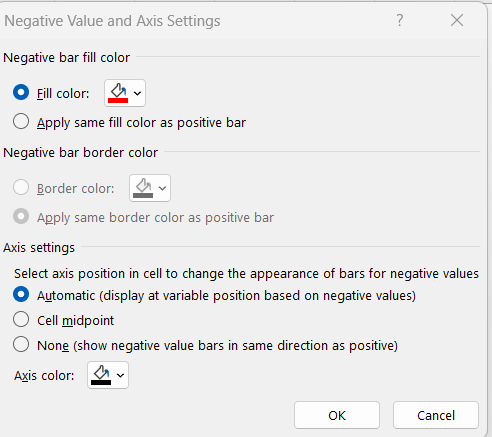The image size is (492, 437).
Task: Expand the Axis color dropdown arrow
Action: (120, 375)
